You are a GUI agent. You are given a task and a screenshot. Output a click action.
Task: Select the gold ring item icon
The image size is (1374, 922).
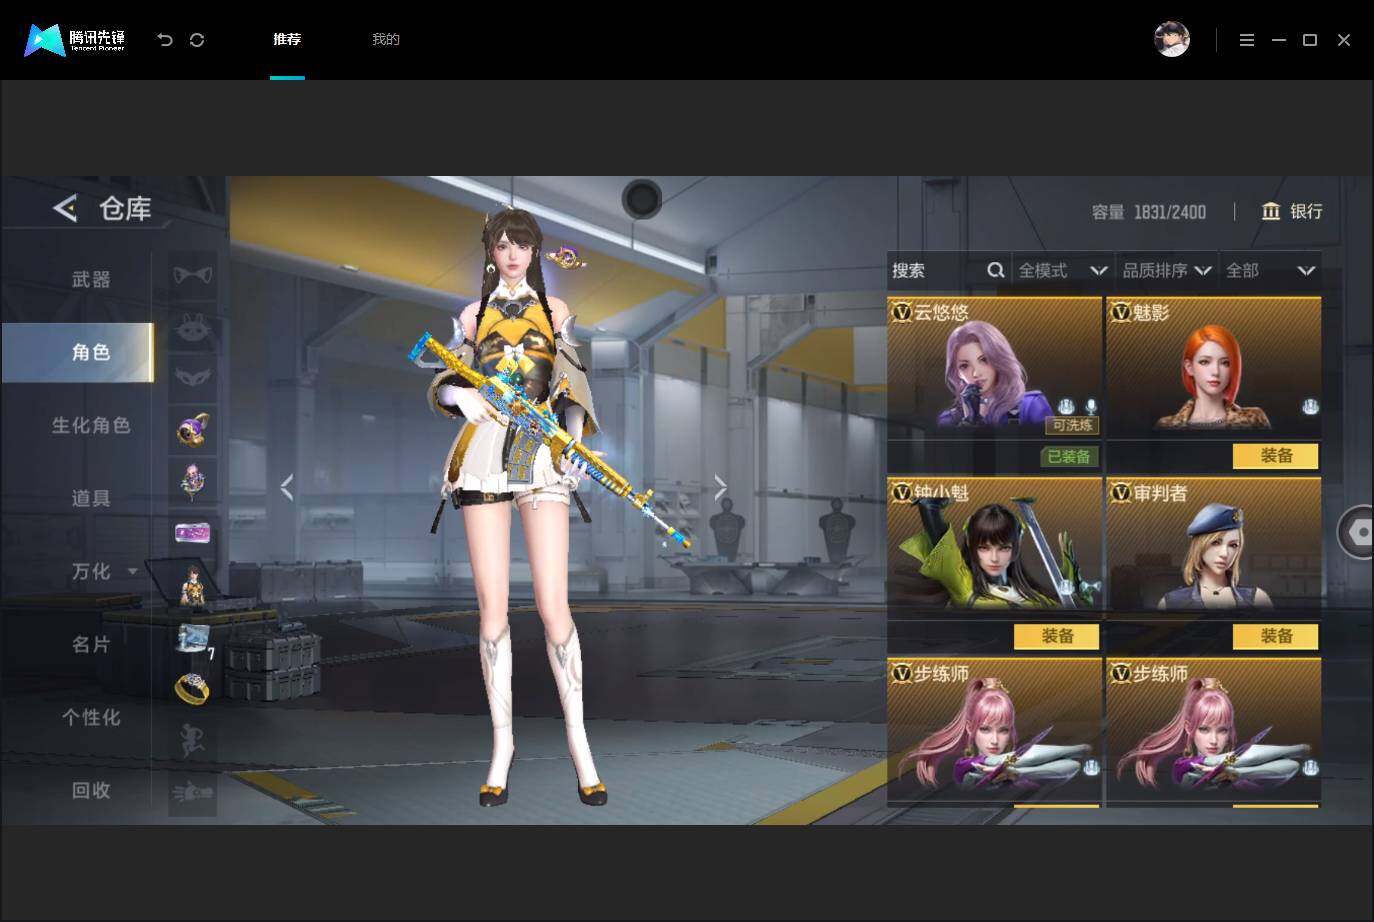[x=192, y=688]
